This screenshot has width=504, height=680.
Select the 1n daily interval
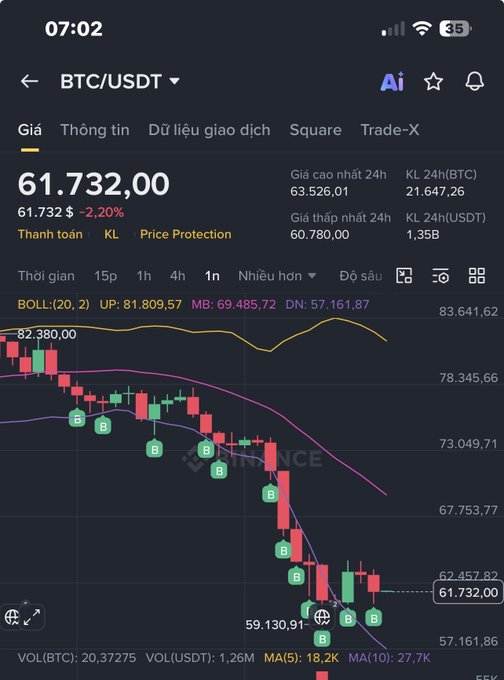(x=212, y=276)
